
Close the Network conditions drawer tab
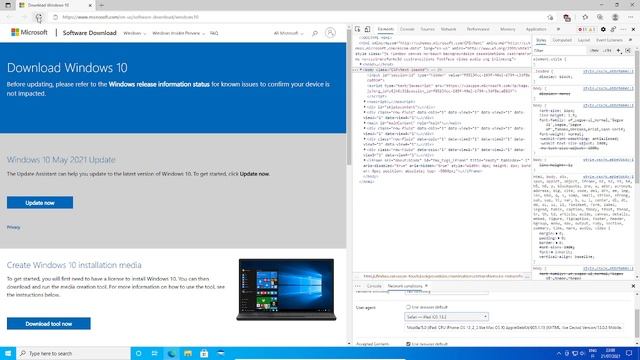click(427, 286)
